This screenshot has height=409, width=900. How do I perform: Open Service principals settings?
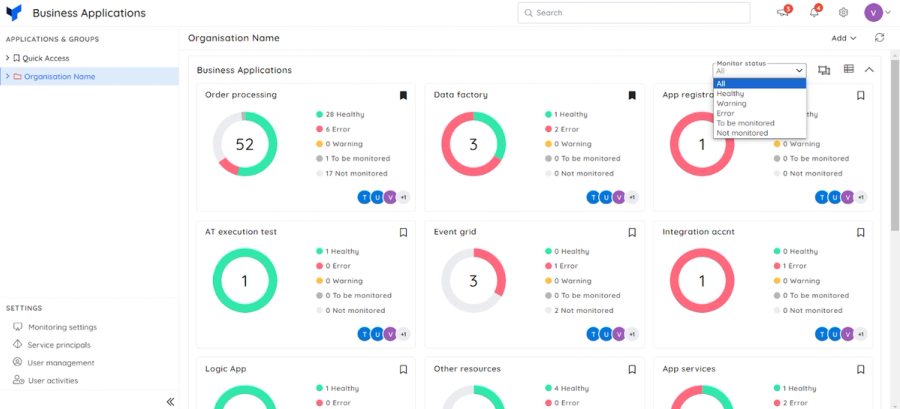pos(59,345)
